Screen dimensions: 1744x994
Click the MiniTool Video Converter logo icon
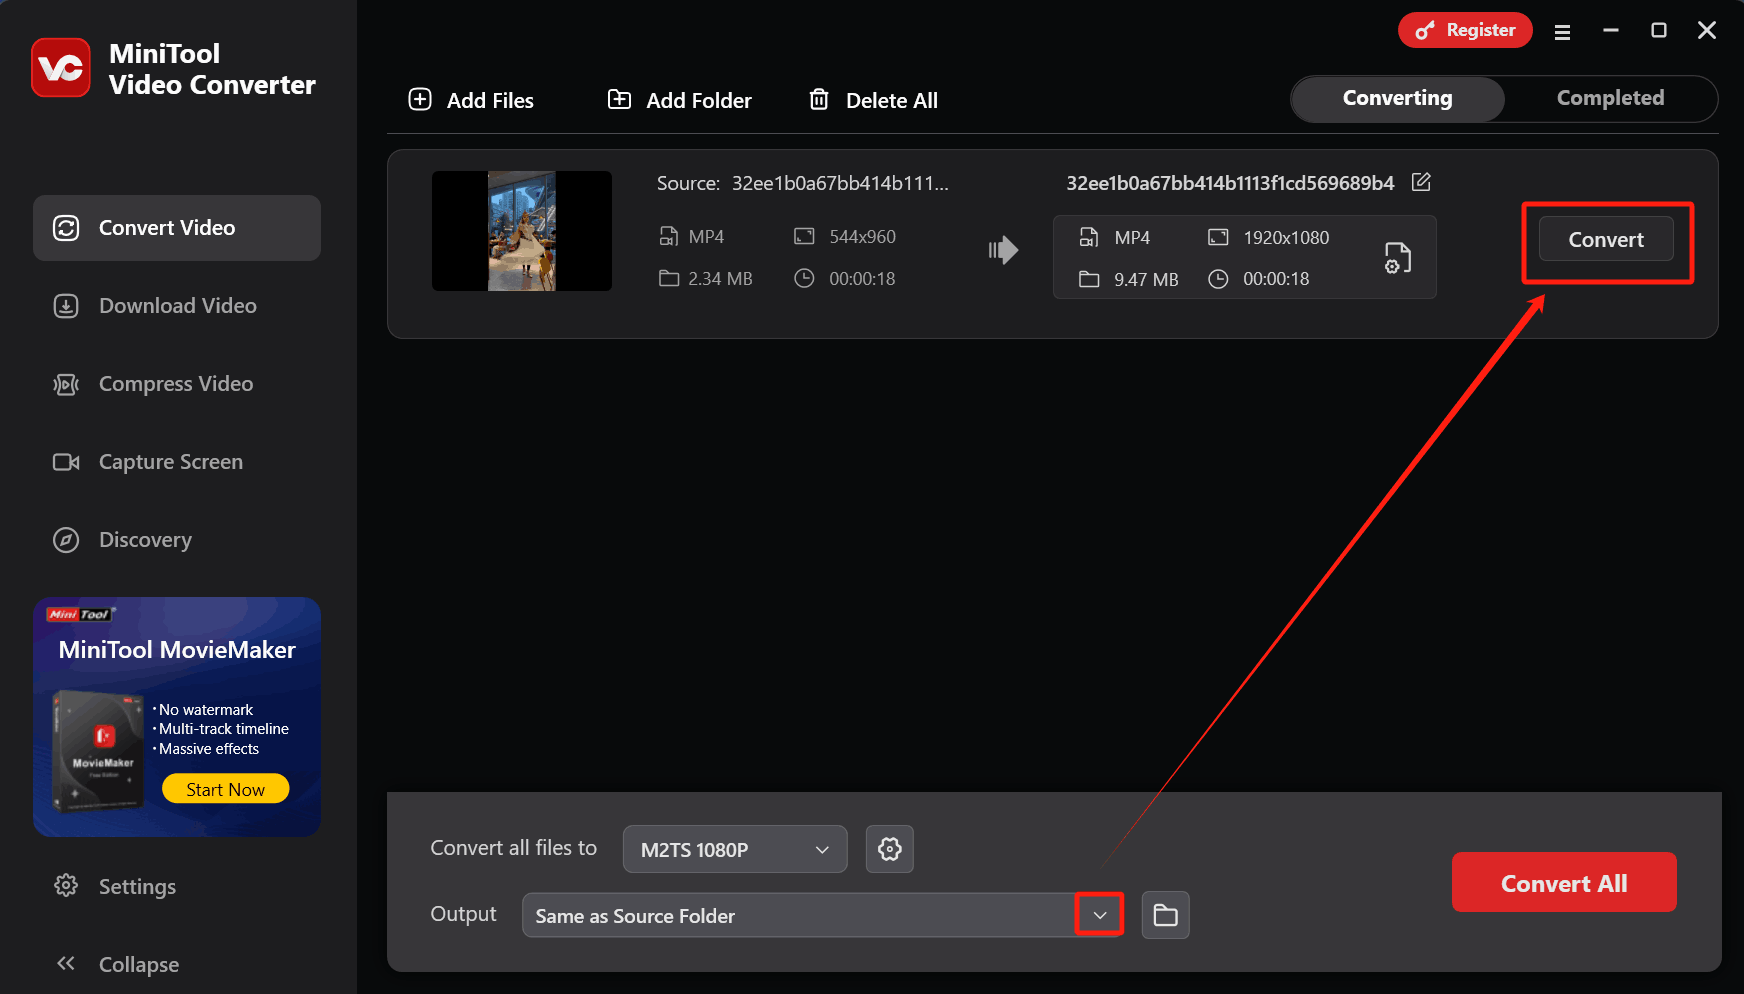(x=61, y=68)
